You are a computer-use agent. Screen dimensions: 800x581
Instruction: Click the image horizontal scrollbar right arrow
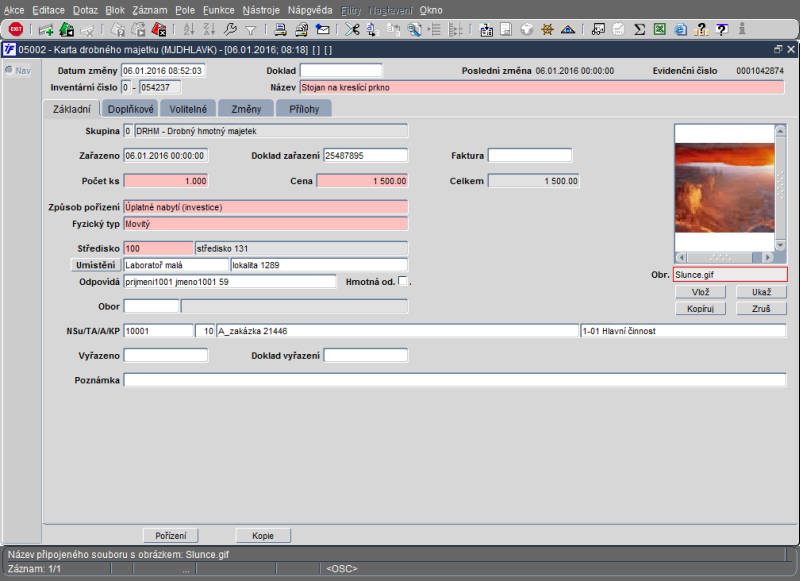(x=768, y=258)
